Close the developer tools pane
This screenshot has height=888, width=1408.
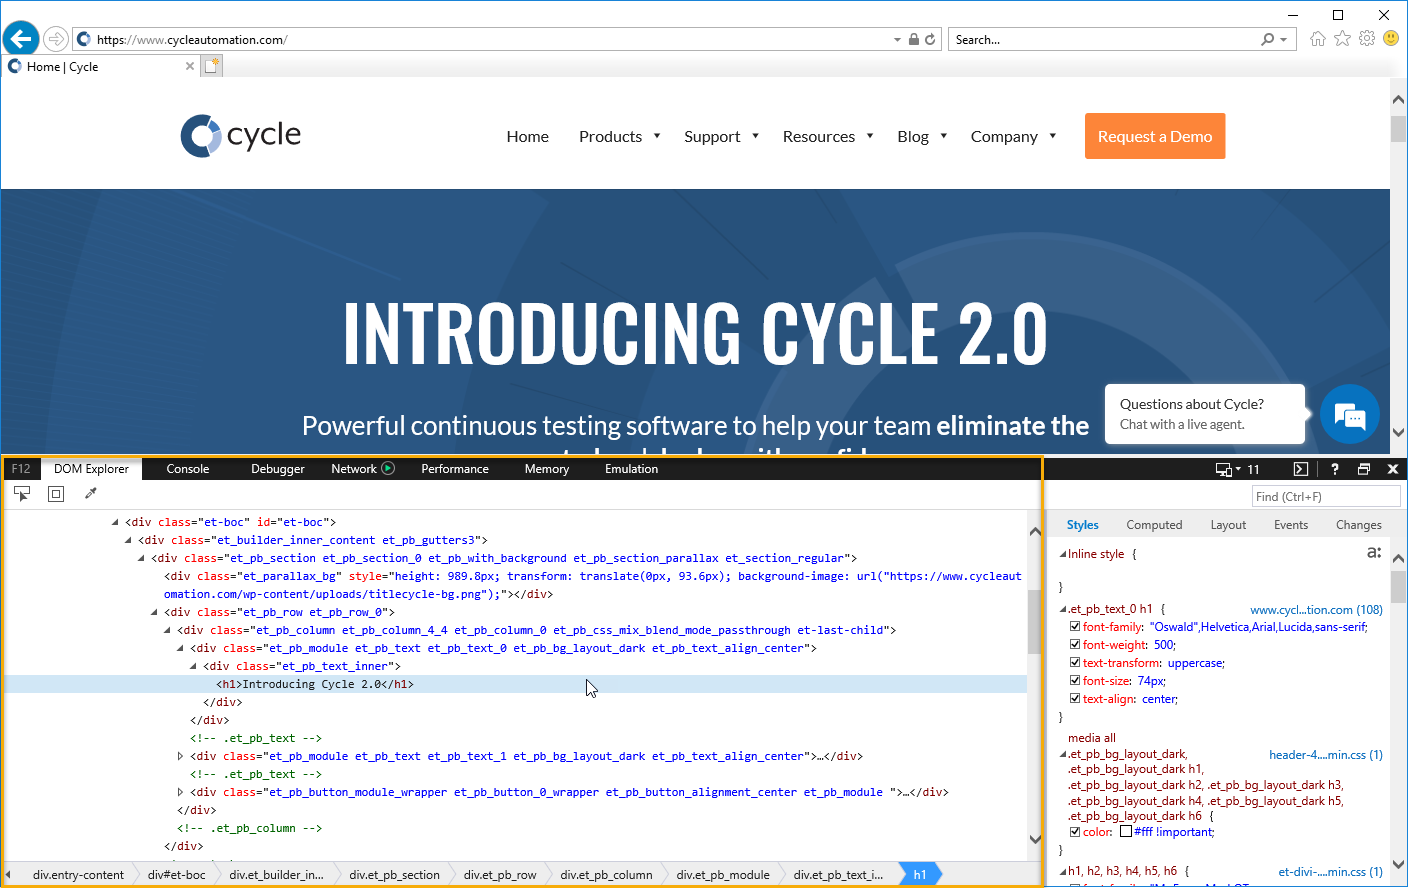tap(1392, 469)
